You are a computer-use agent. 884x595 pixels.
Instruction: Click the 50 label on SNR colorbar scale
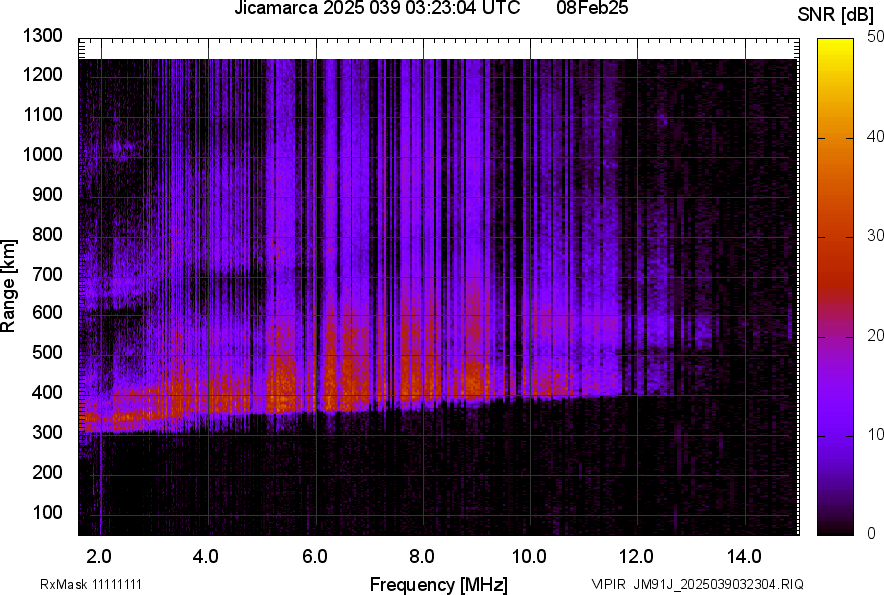point(875,36)
